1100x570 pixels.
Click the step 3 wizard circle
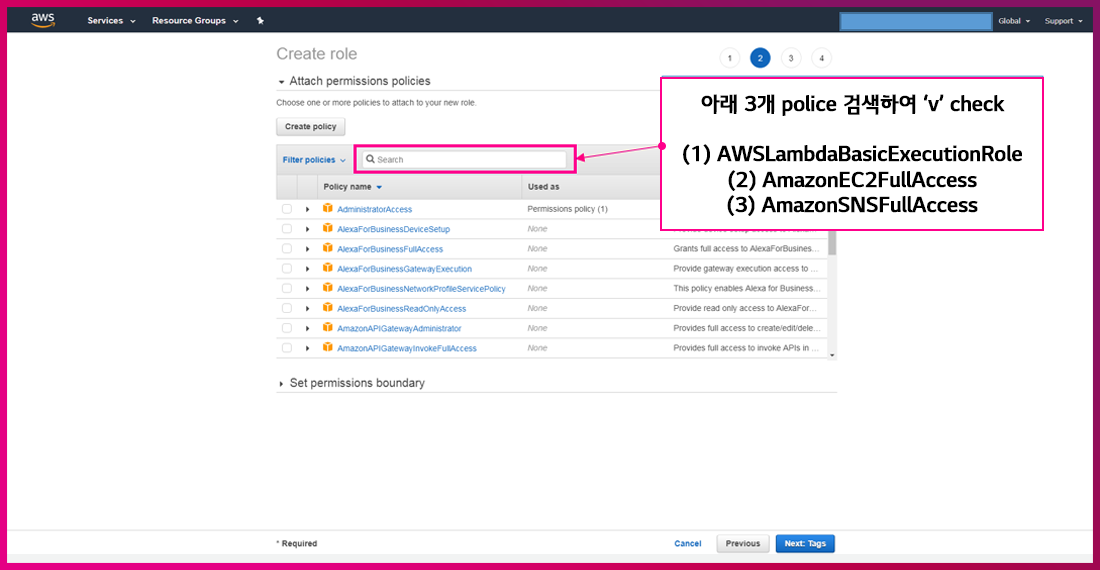click(x=791, y=58)
